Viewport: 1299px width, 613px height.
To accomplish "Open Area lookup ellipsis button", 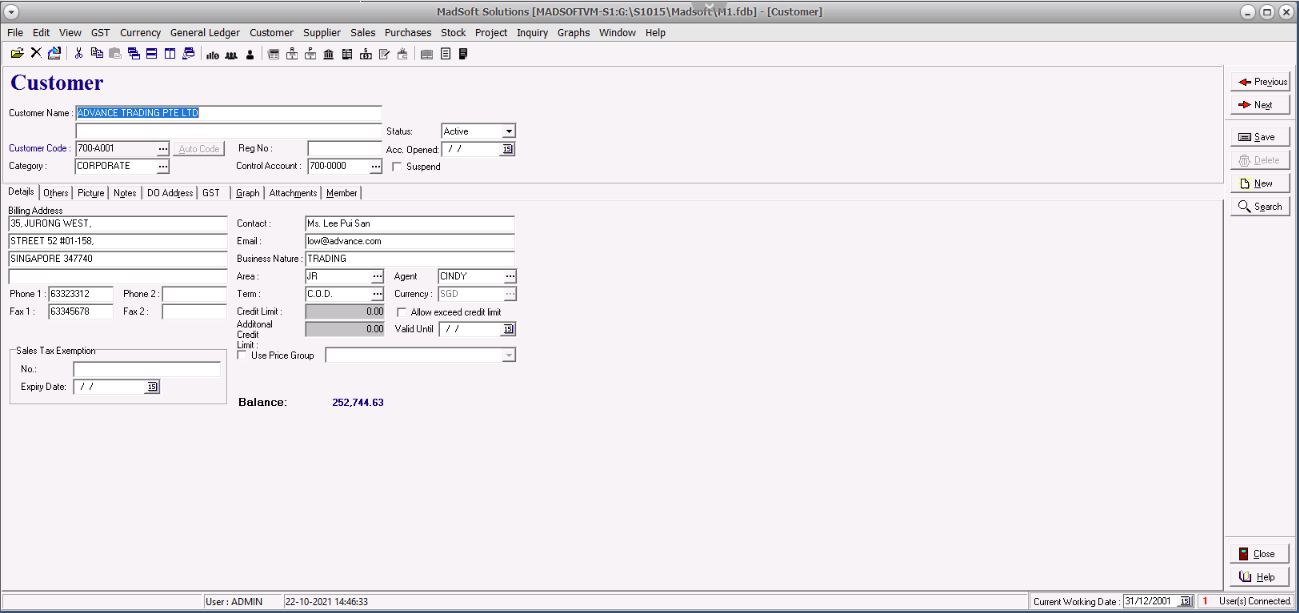I will (x=377, y=276).
